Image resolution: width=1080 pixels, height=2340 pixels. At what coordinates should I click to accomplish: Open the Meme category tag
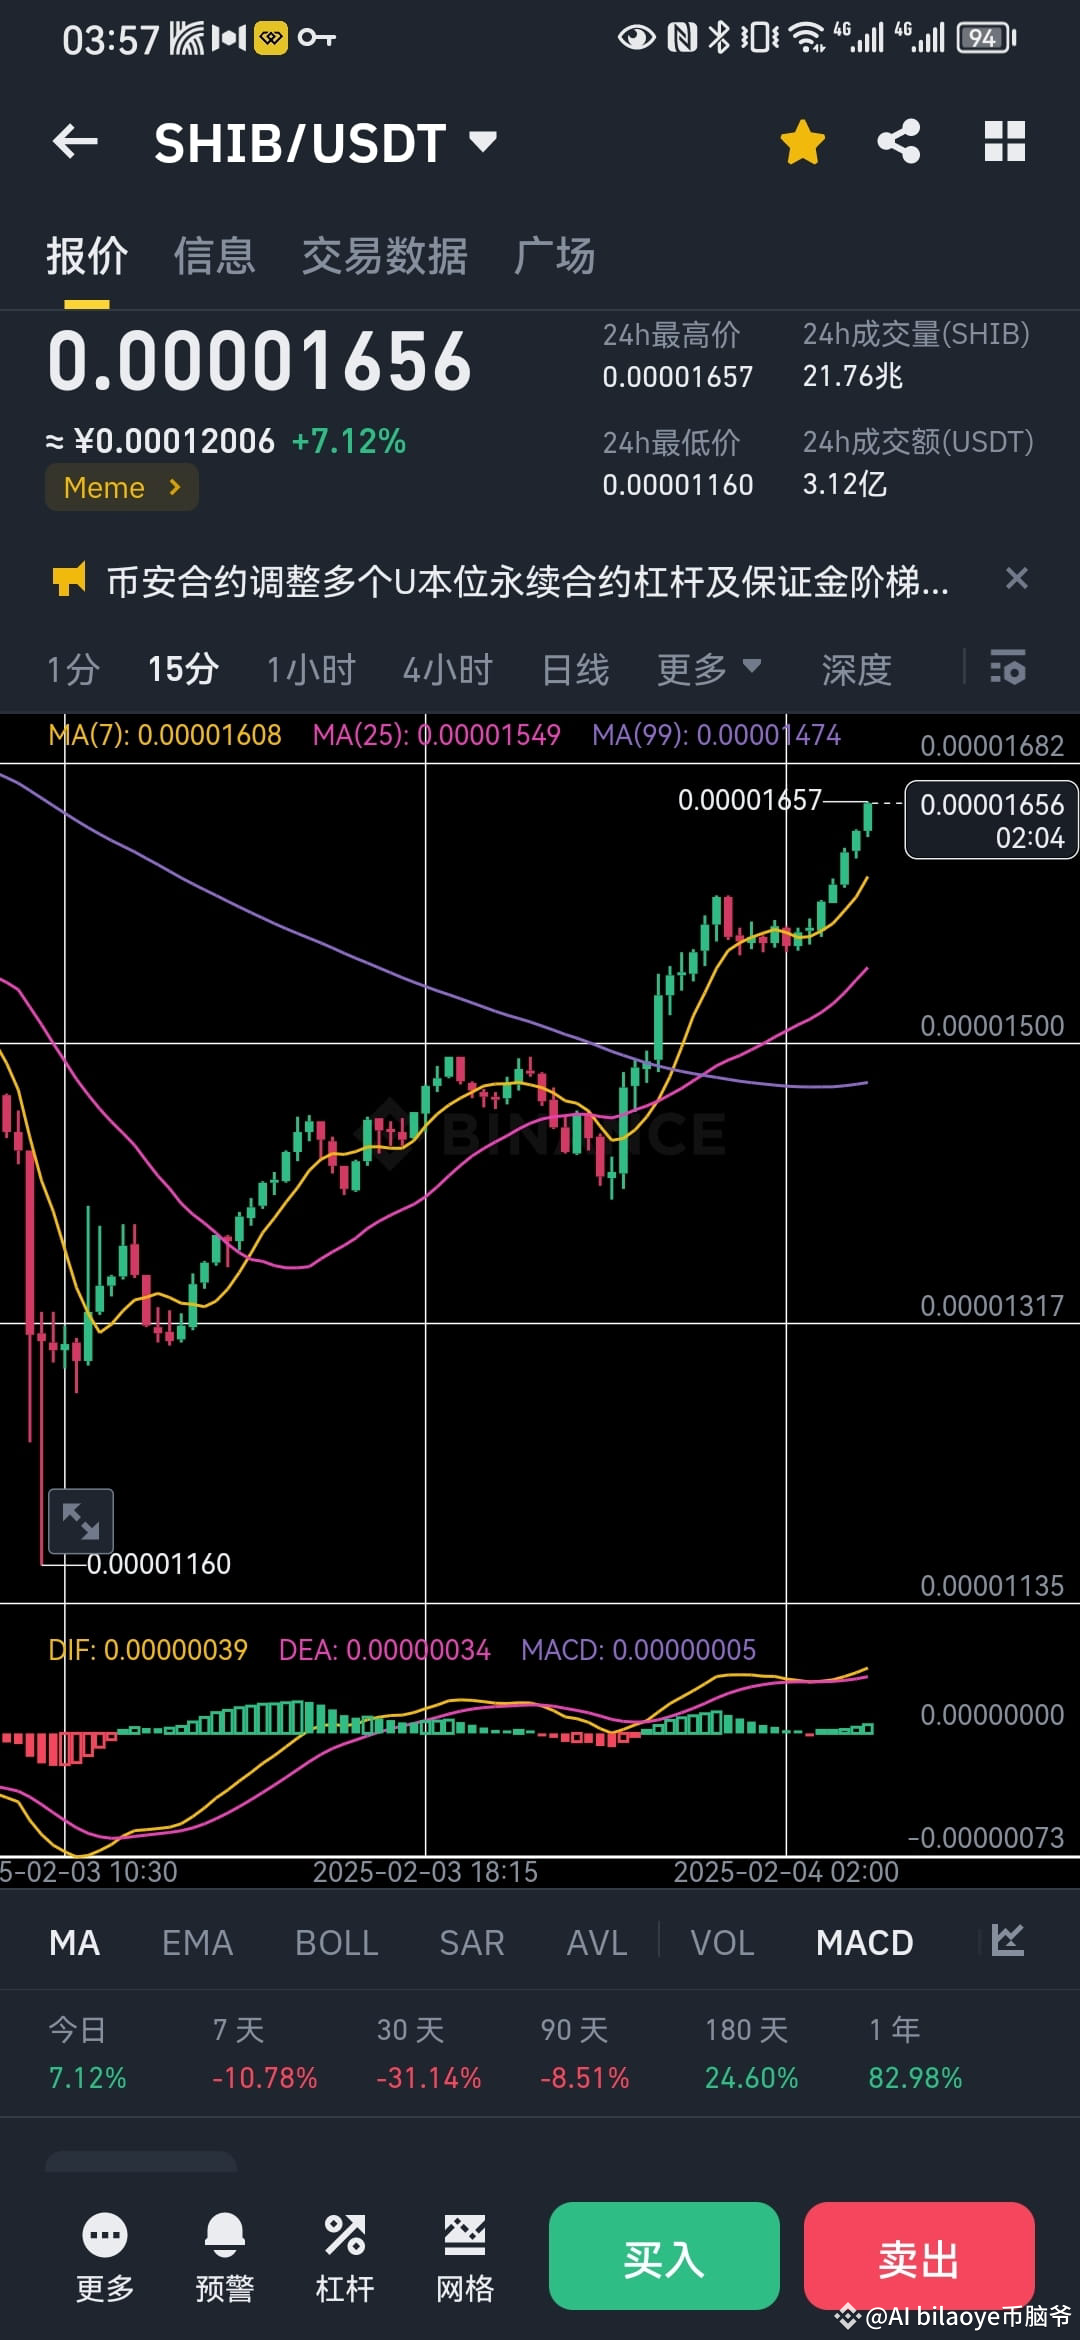click(122, 487)
